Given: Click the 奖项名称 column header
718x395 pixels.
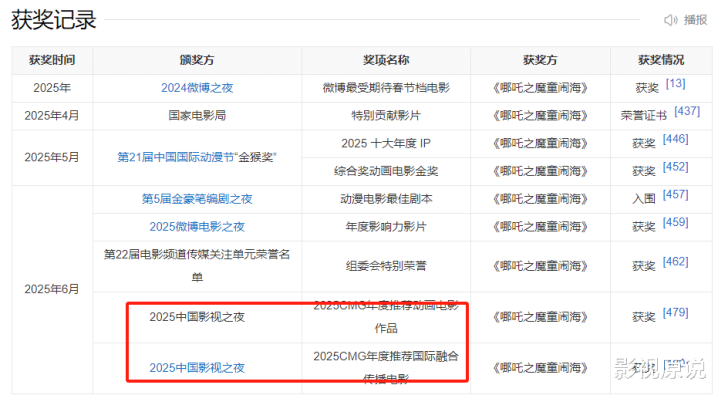Looking at the screenshot, I should pos(386,60).
